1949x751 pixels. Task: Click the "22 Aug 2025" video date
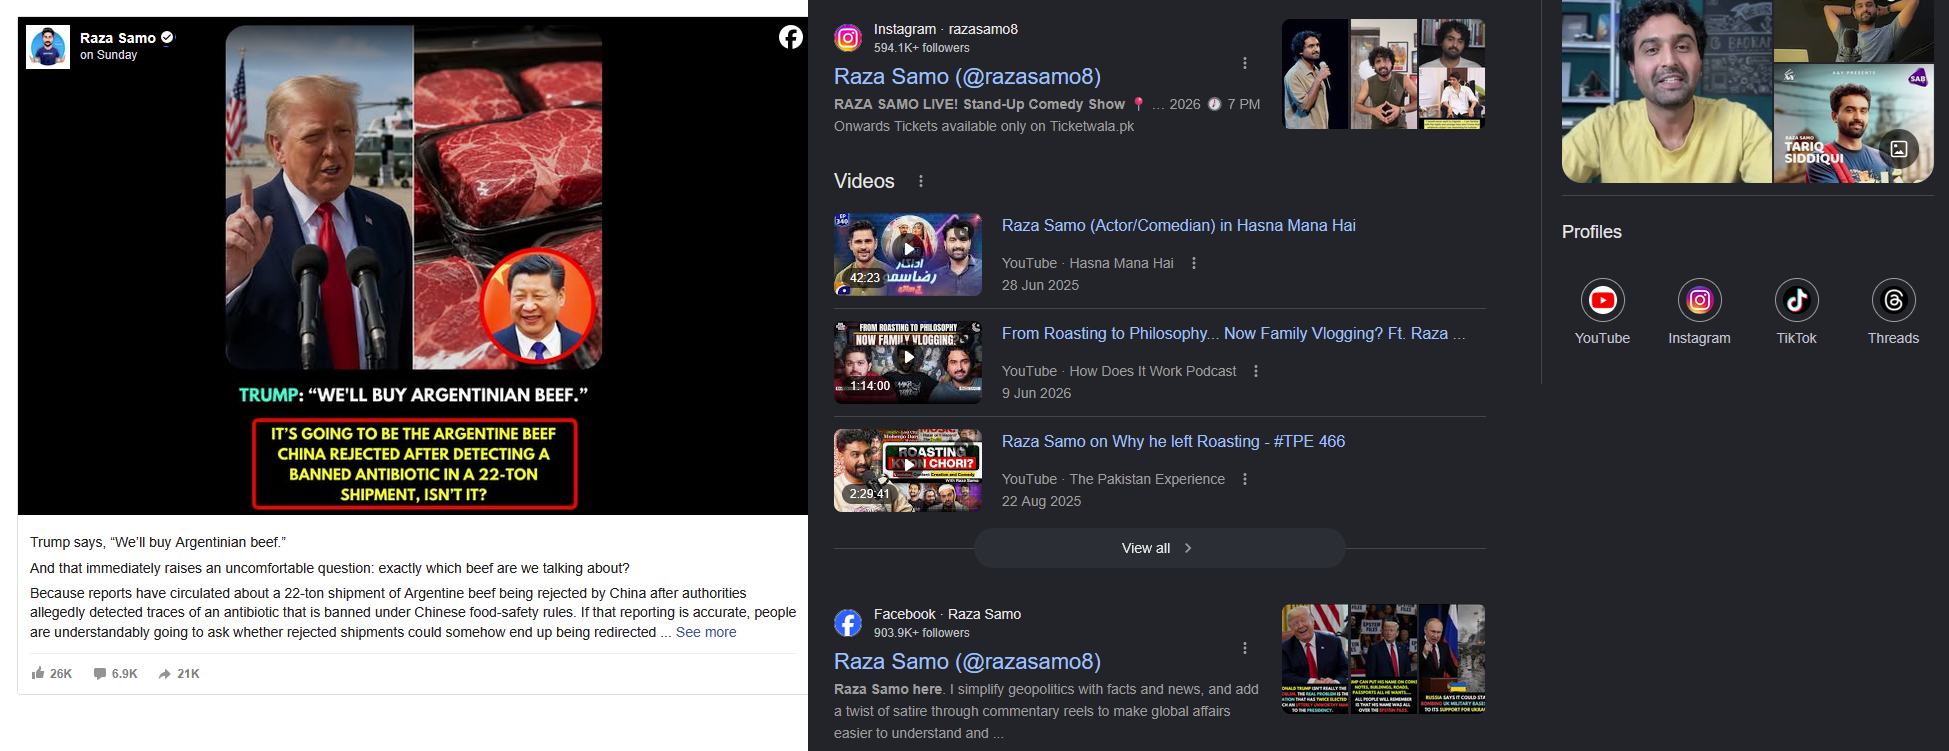pyautogui.click(x=1041, y=501)
